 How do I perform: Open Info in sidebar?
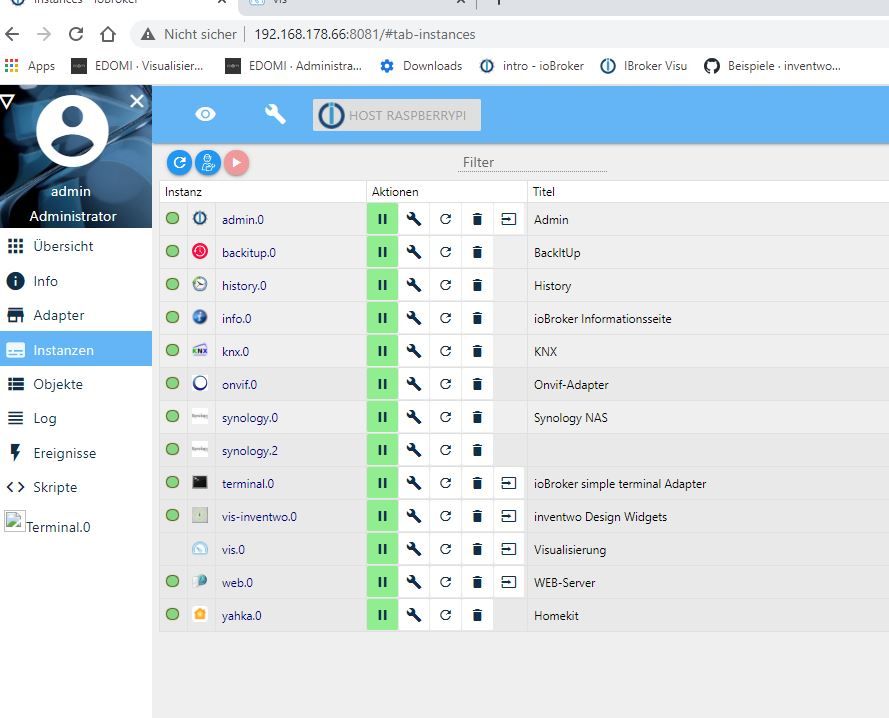[x=76, y=281]
